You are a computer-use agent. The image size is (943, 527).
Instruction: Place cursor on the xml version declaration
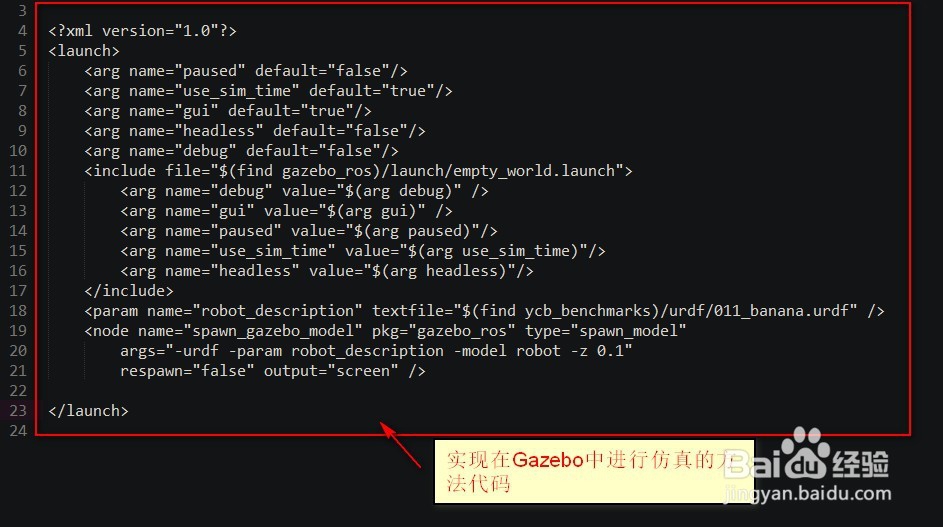(x=143, y=31)
